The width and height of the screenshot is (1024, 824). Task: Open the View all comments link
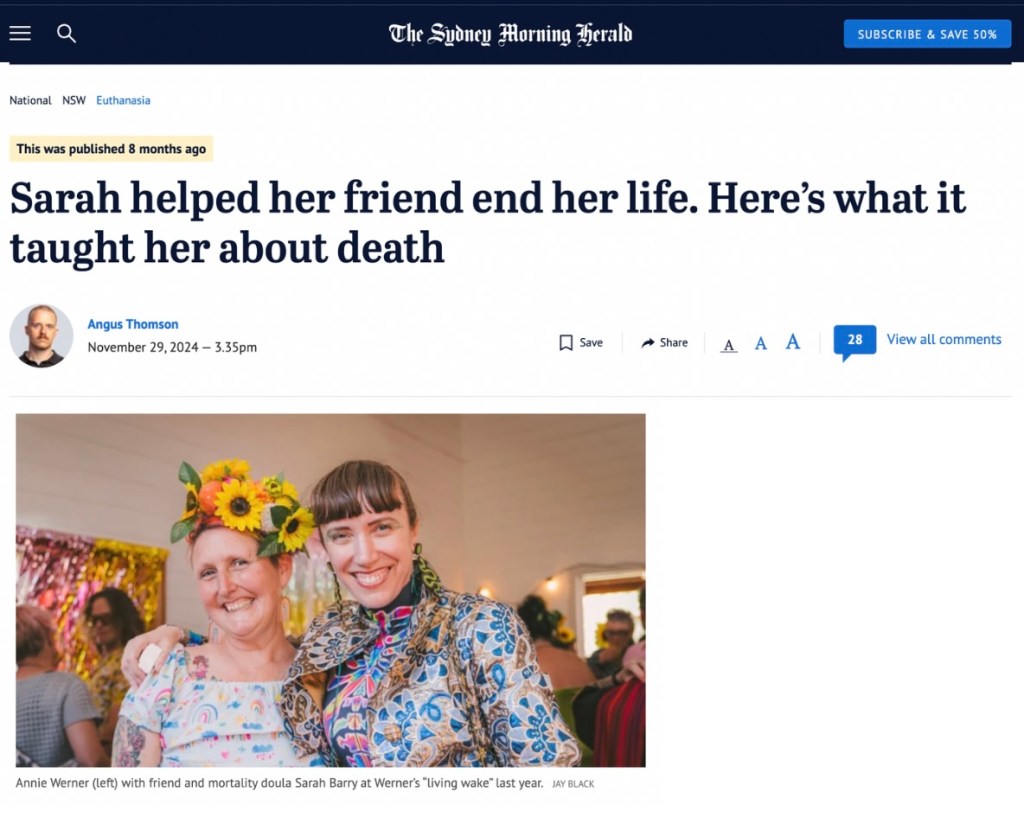pyautogui.click(x=943, y=339)
